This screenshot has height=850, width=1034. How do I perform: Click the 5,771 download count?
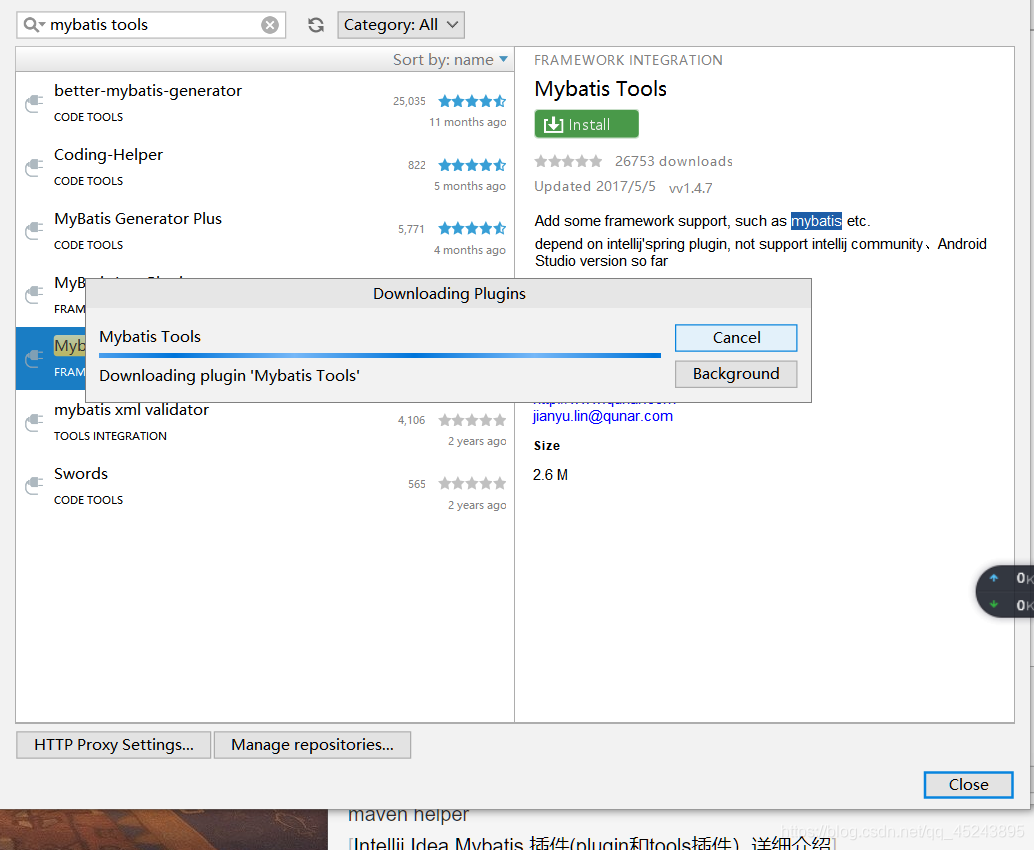[x=411, y=229]
